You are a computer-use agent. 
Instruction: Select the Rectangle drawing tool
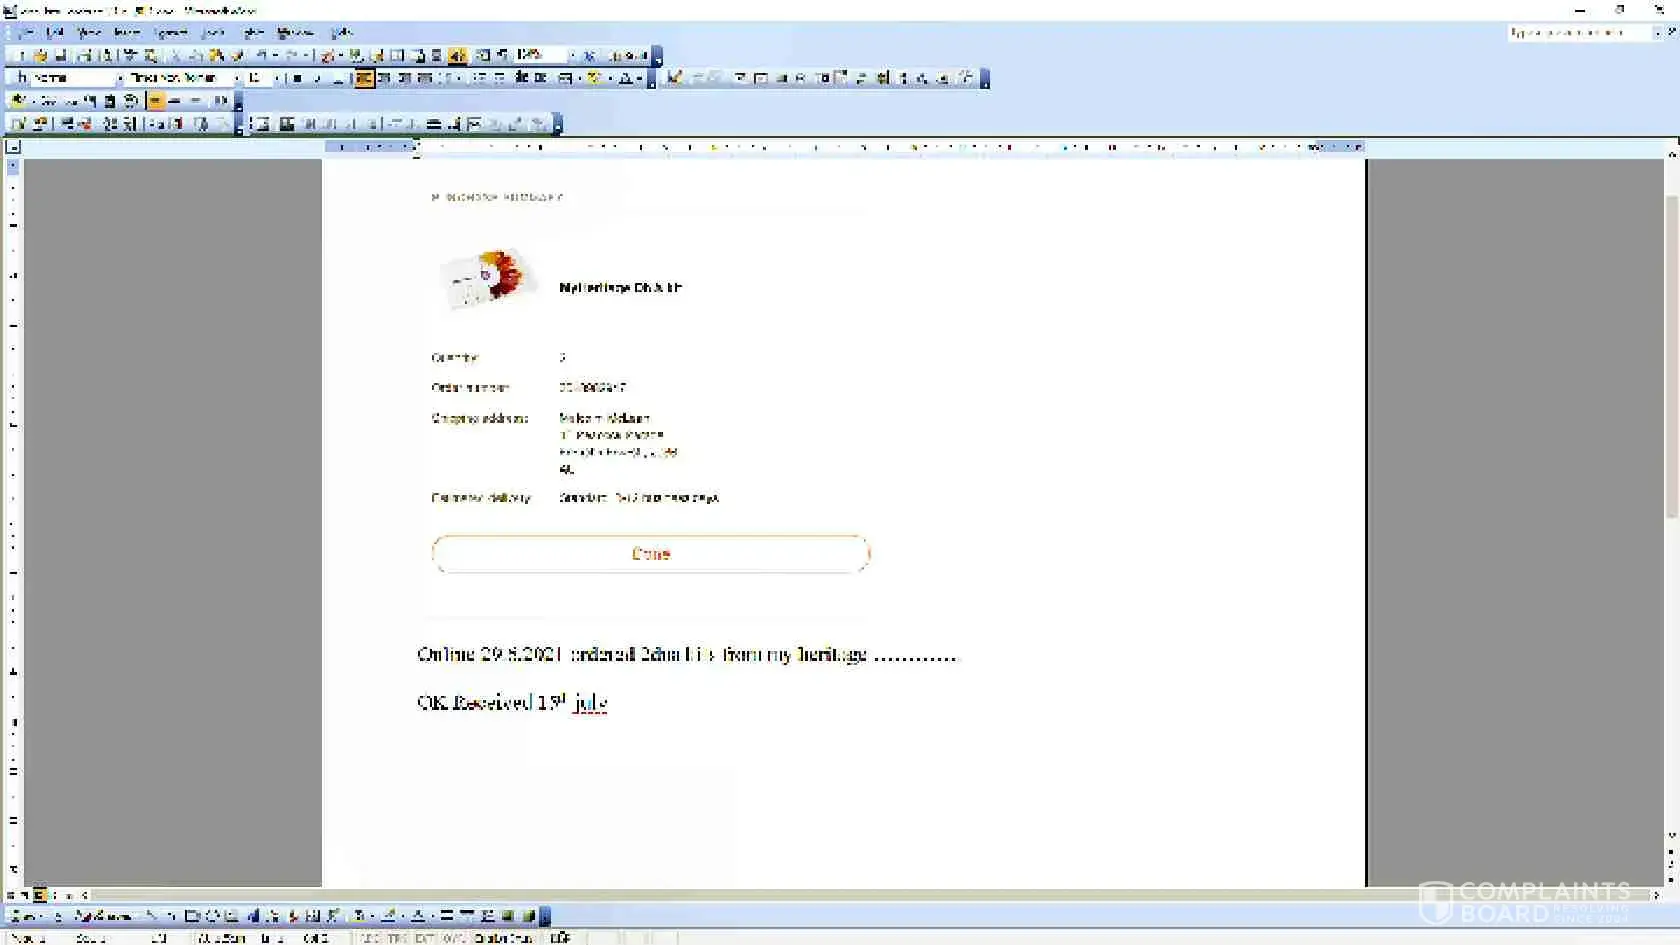(192, 915)
